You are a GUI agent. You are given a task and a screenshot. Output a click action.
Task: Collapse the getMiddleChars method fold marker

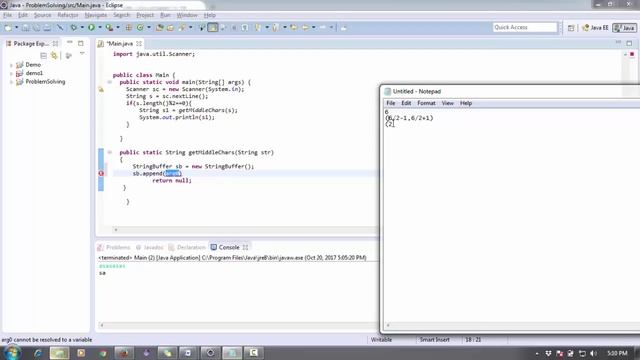point(109,152)
